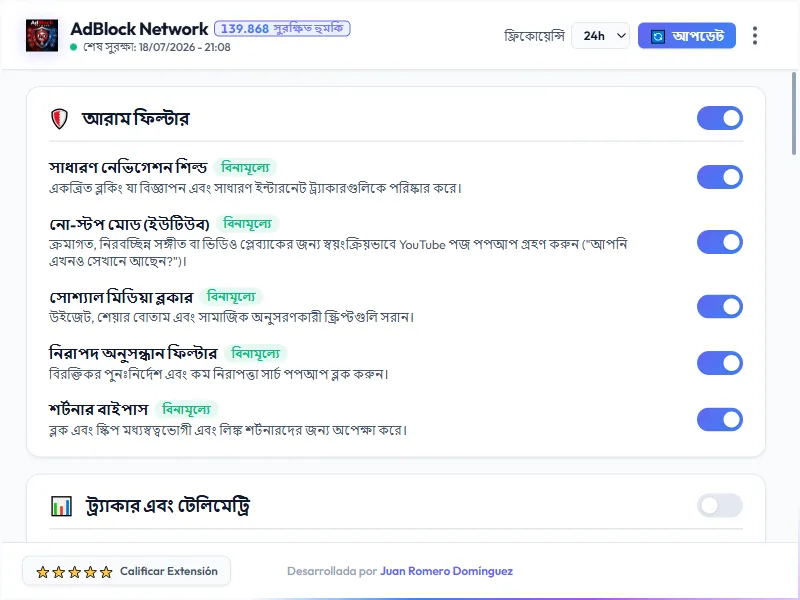Open the Juan Romero Domínguez link
800x600 pixels.
[x=446, y=571]
